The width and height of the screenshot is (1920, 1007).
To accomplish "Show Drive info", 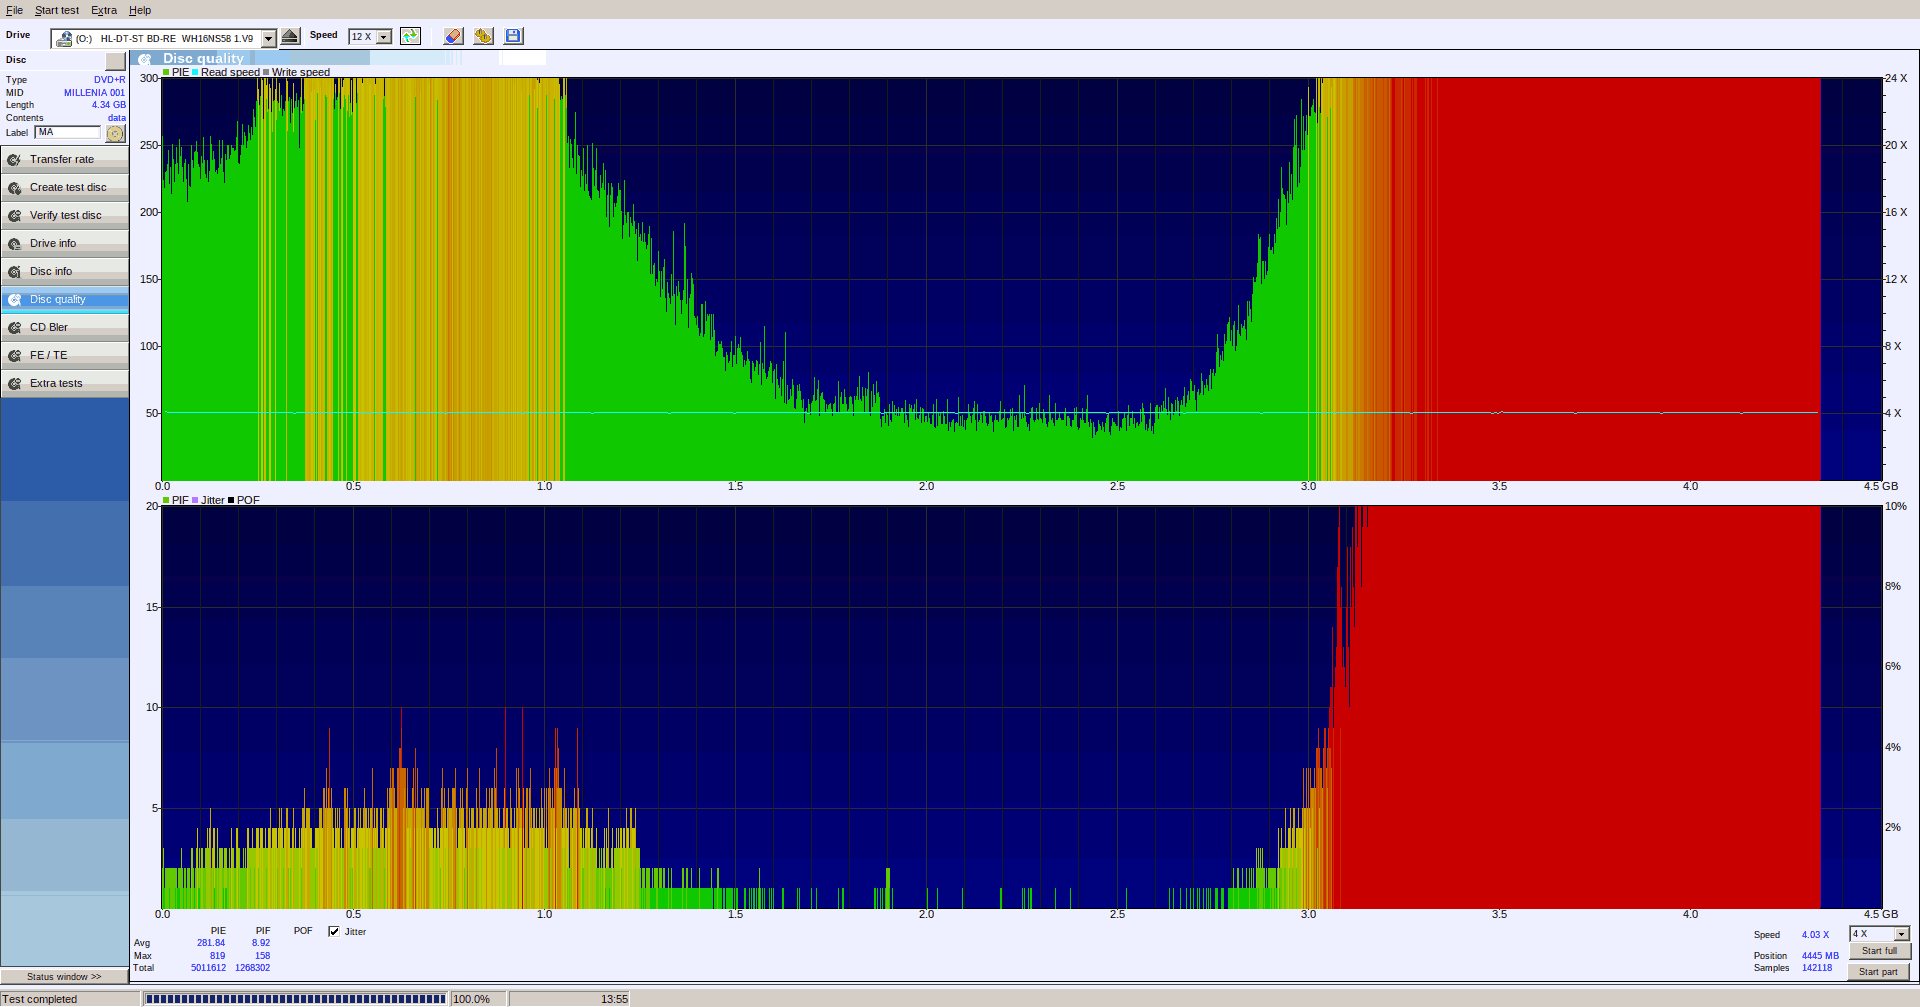I will click(x=64, y=242).
